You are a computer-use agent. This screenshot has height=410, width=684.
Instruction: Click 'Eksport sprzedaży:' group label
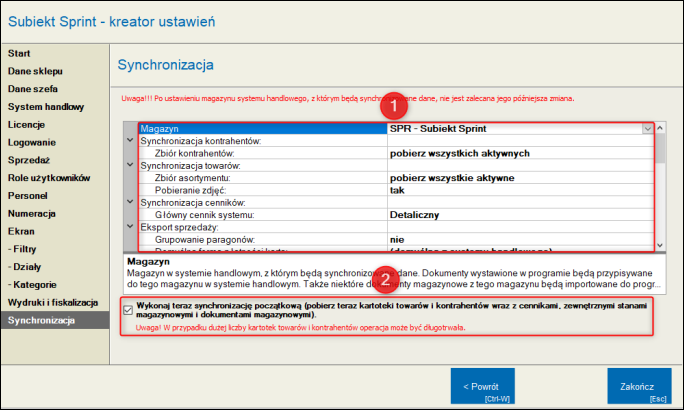(179, 227)
